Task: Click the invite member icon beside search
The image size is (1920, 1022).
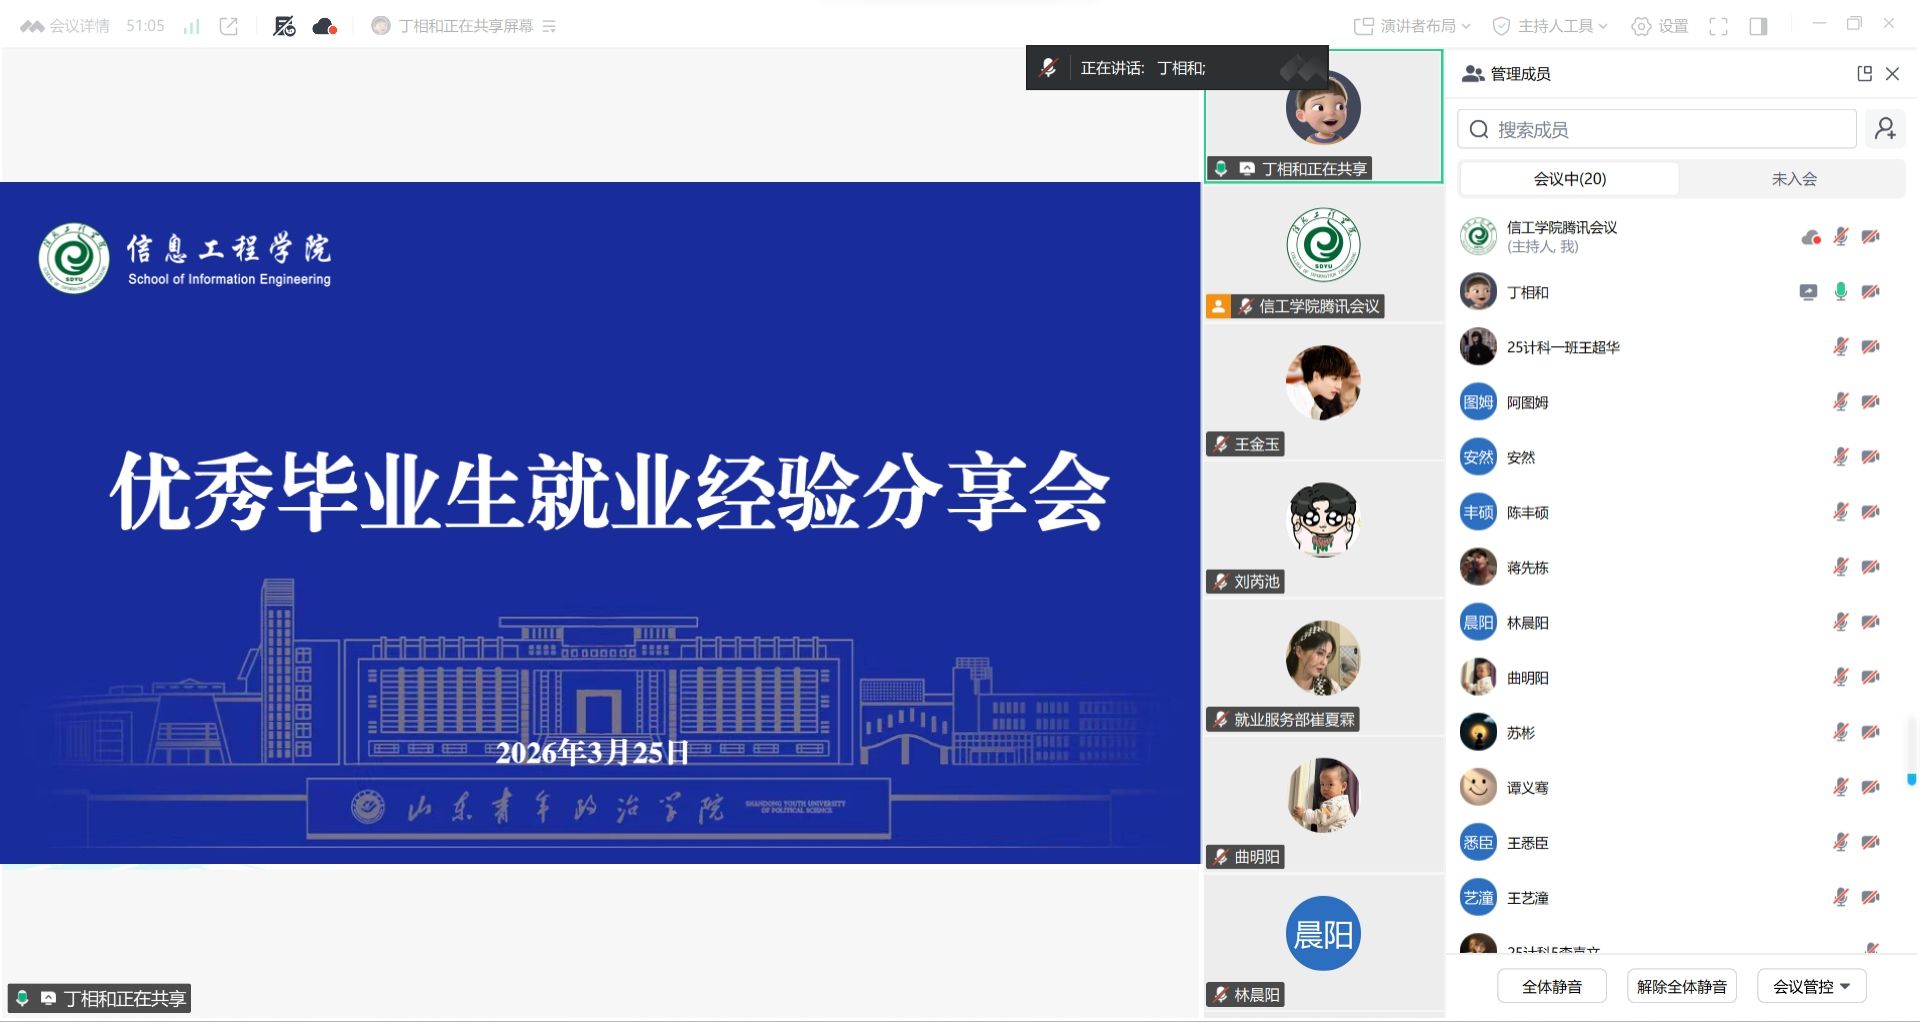Action: pyautogui.click(x=1885, y=129)
